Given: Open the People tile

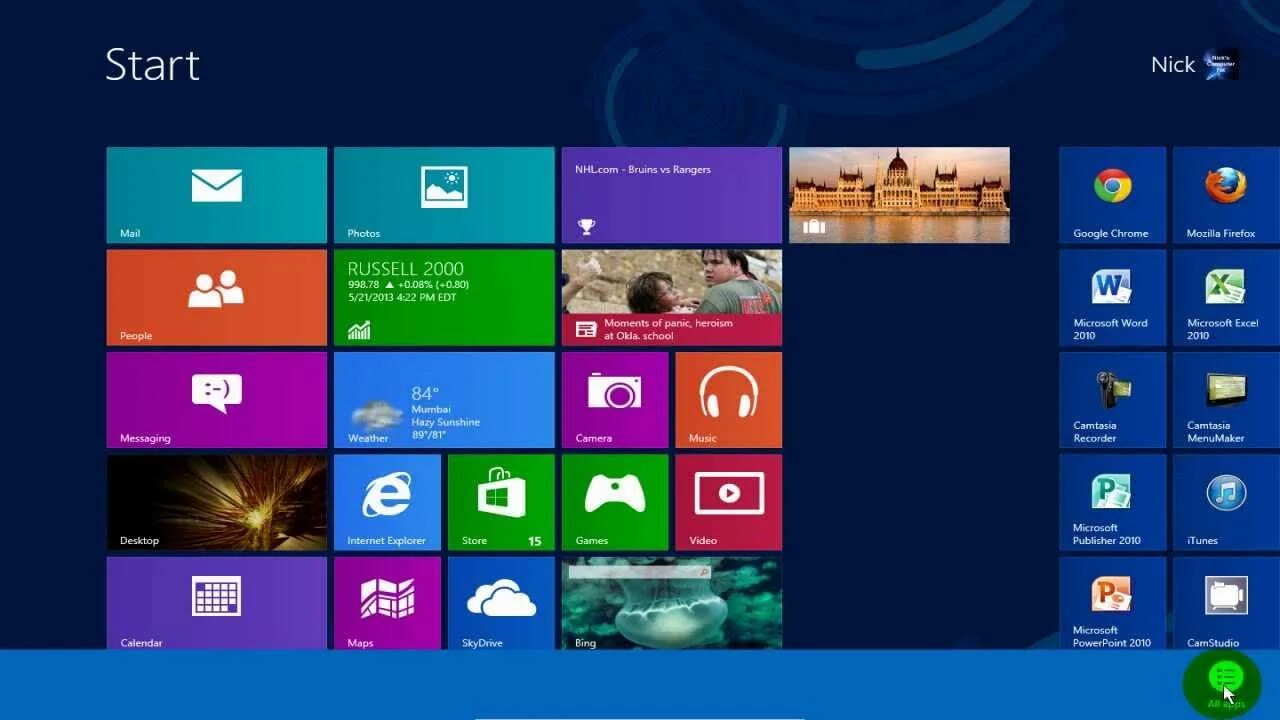Looking at the screenshot, I should [217, 297].
